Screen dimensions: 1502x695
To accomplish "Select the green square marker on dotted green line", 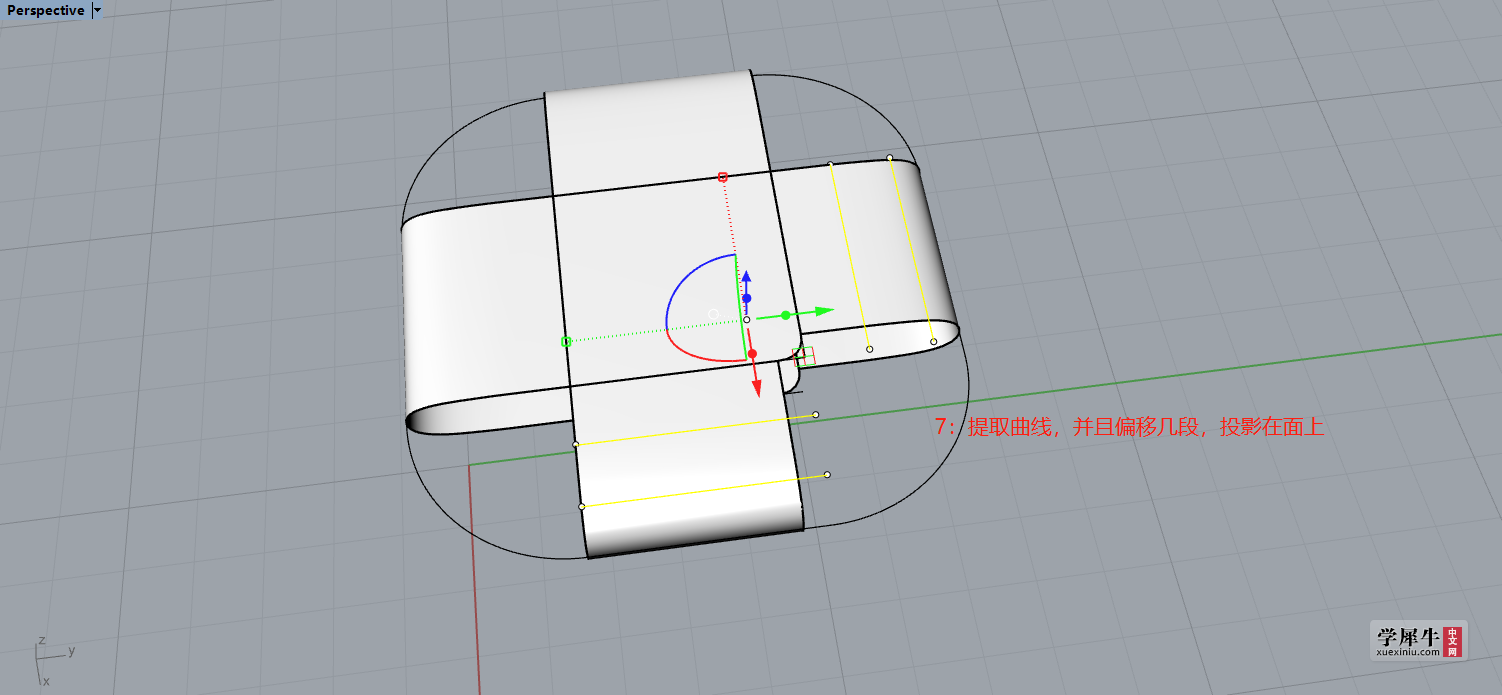I will [x=566, y=342].
